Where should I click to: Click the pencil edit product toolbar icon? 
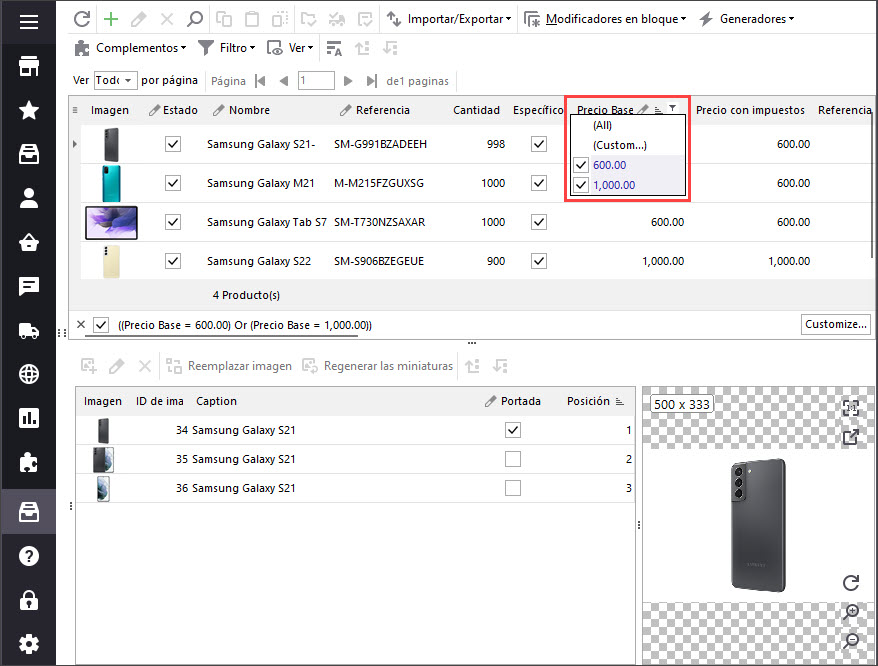click(138, 19)
